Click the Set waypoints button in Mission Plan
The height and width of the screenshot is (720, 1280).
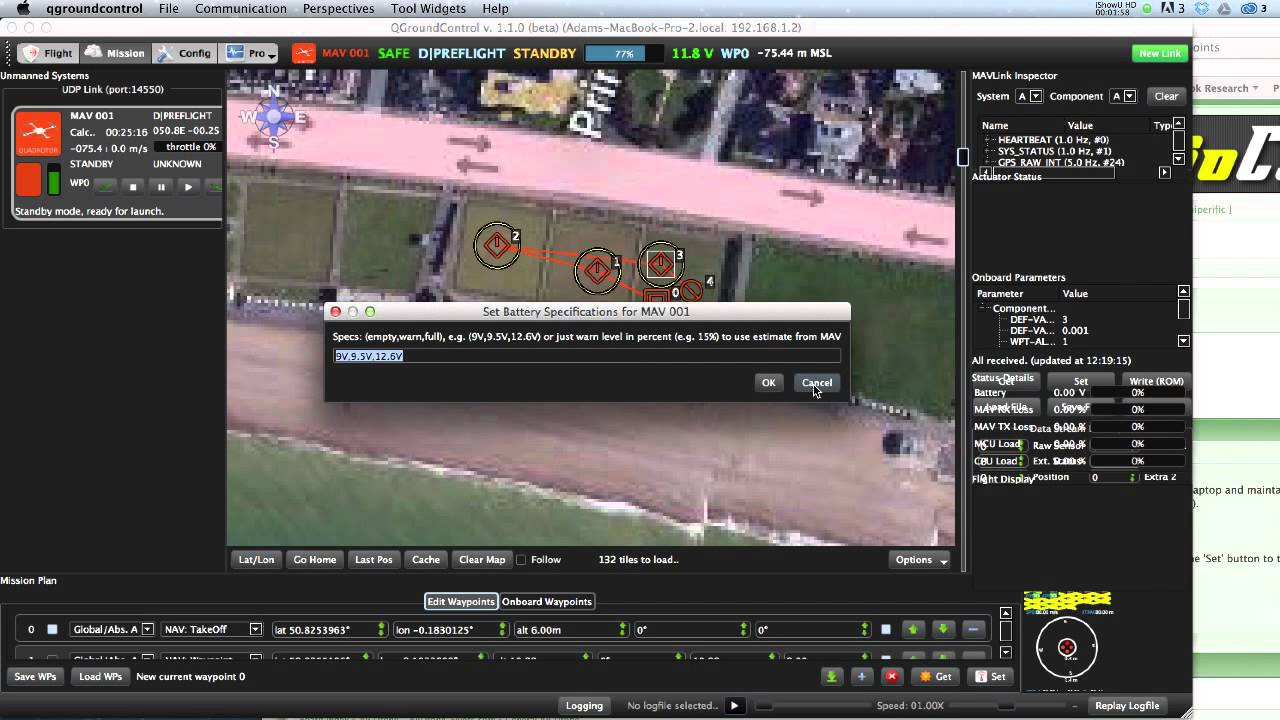990,677
